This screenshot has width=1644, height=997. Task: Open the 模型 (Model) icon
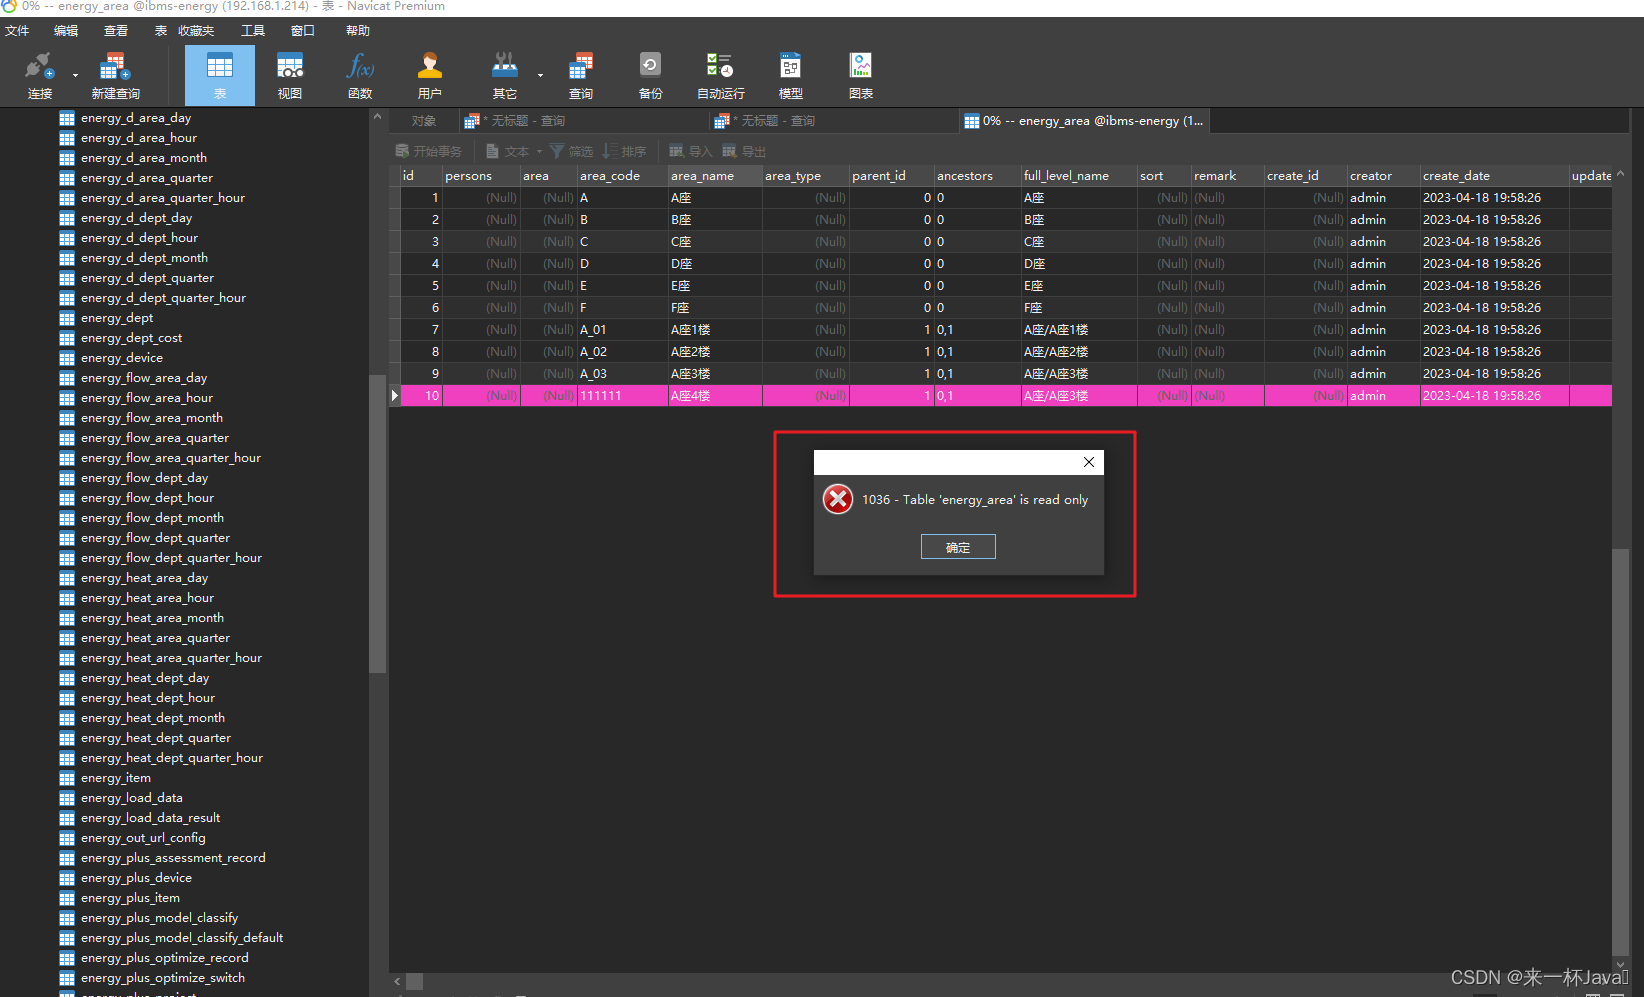(x=791, y=75)
